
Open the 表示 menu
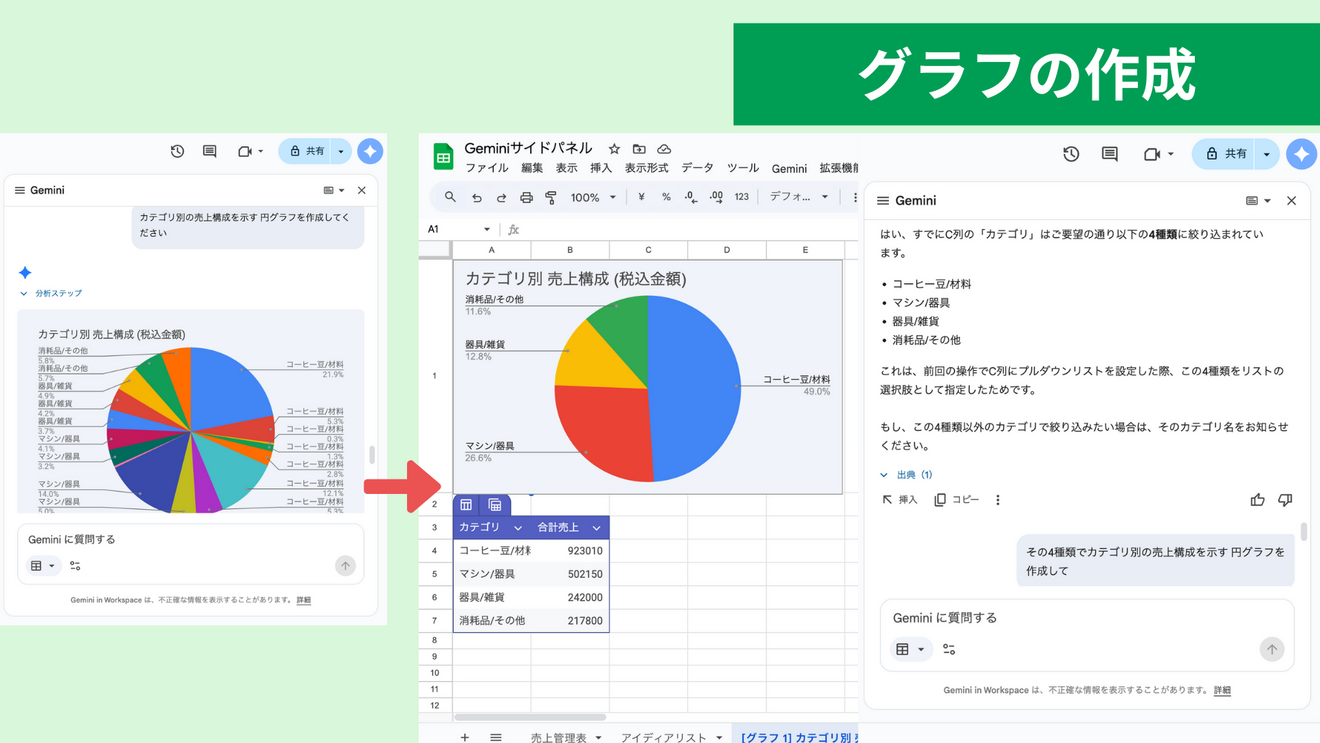coord(566,168)
